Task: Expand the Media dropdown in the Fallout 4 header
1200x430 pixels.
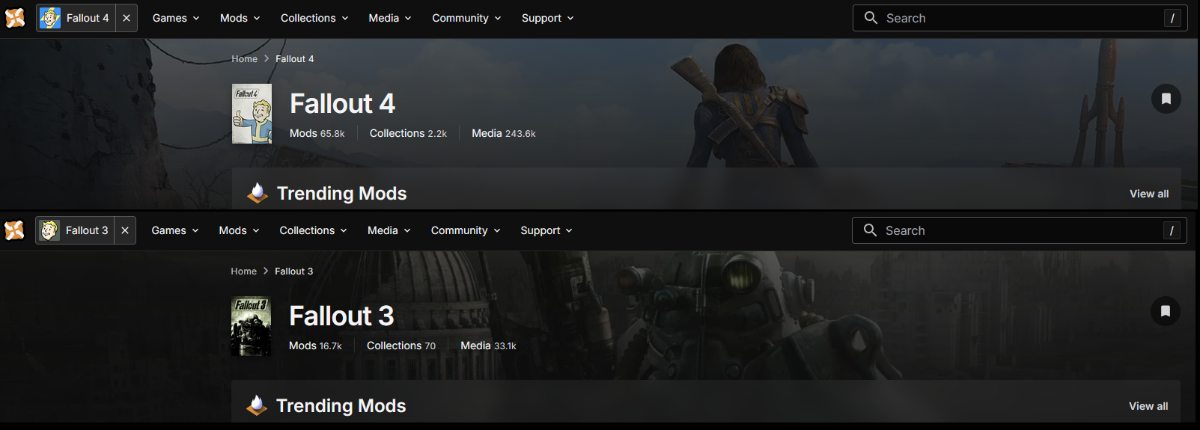Action: (390, 18)
